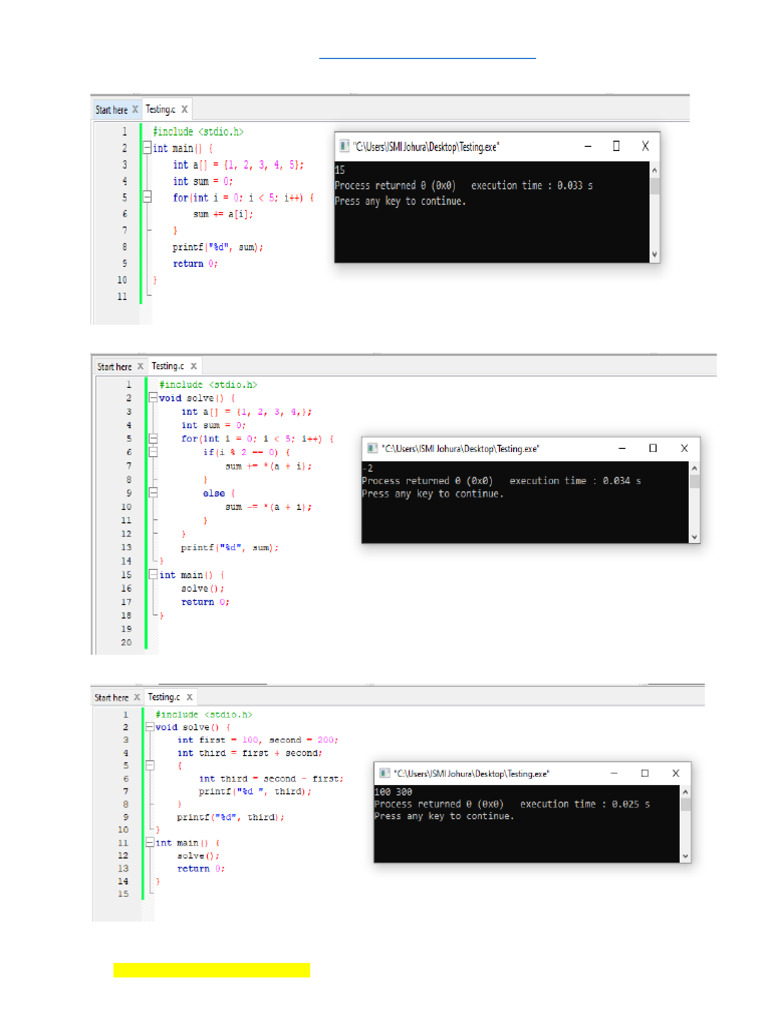Minimize the console window showing 100 300
This screenshot has height=1024, width=768.
[x=614, y=773]
